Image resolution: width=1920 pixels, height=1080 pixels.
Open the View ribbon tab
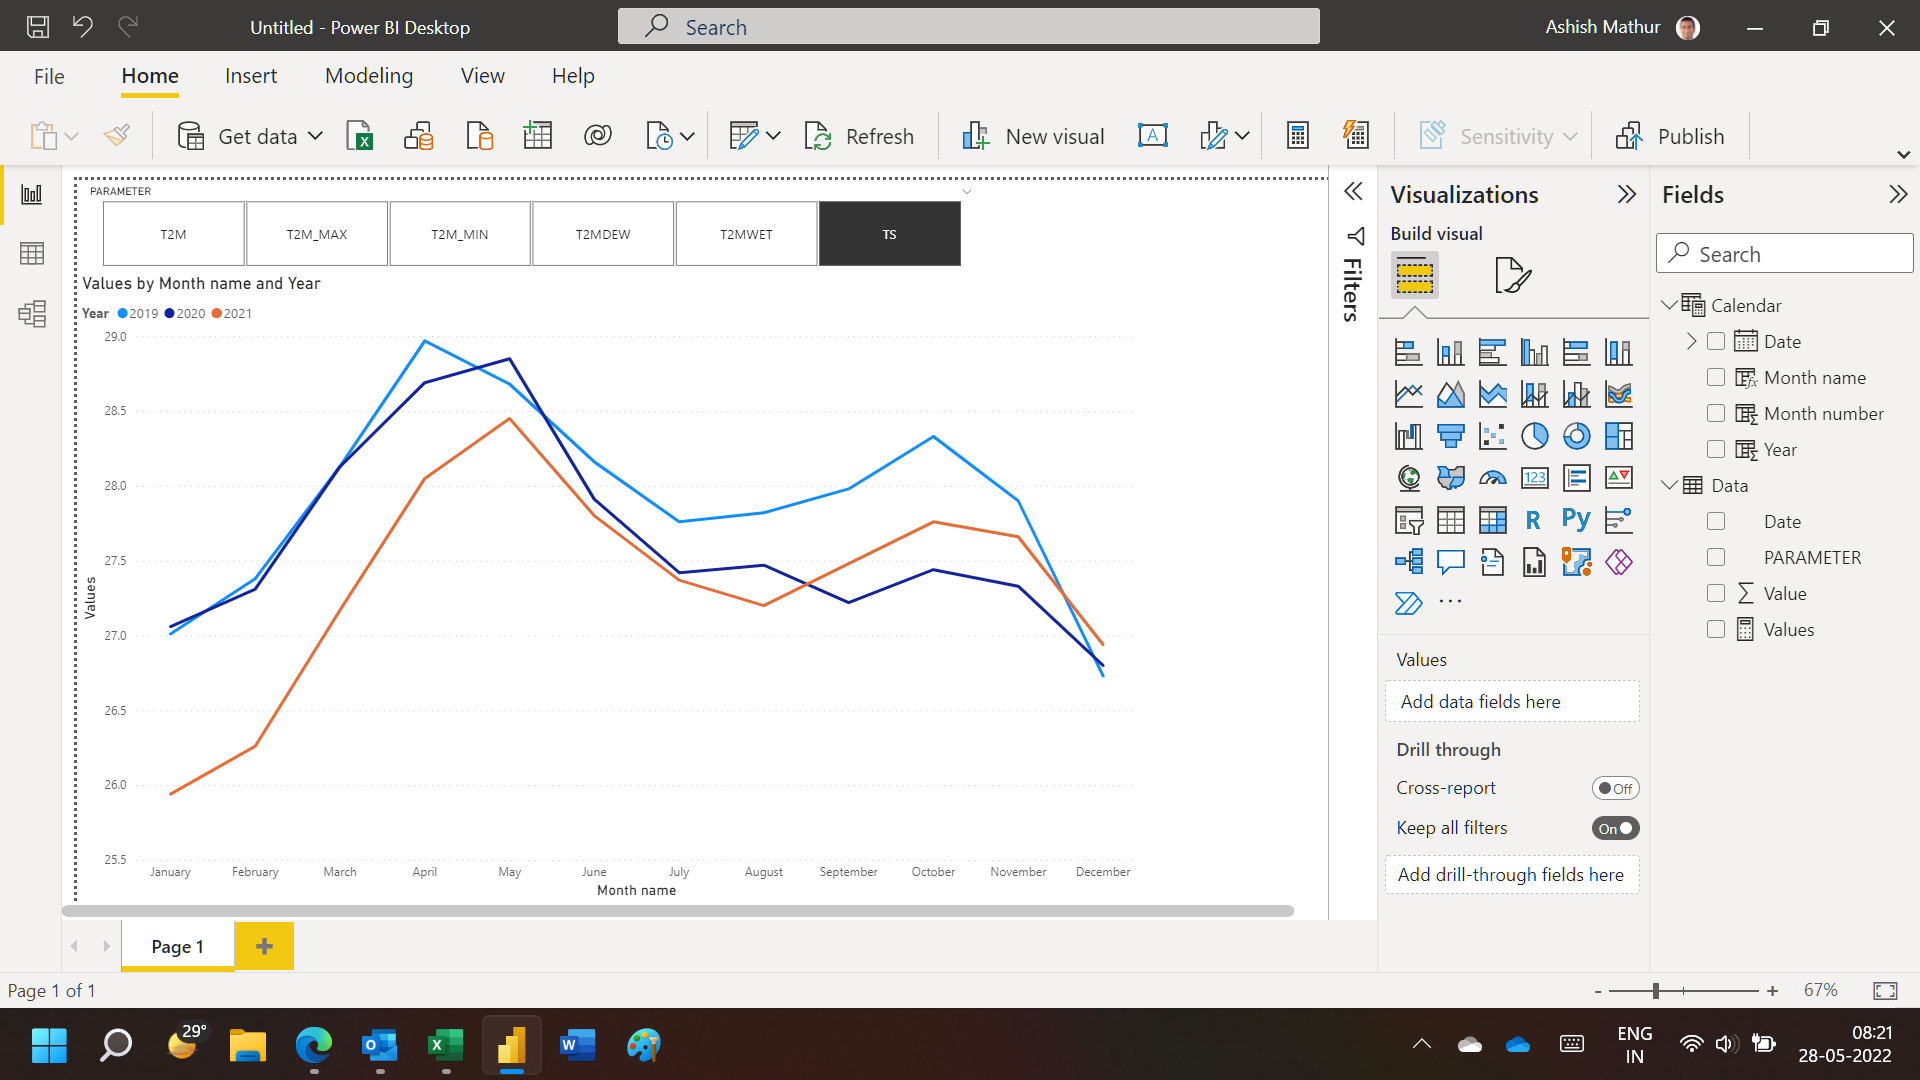coord(482,76)
